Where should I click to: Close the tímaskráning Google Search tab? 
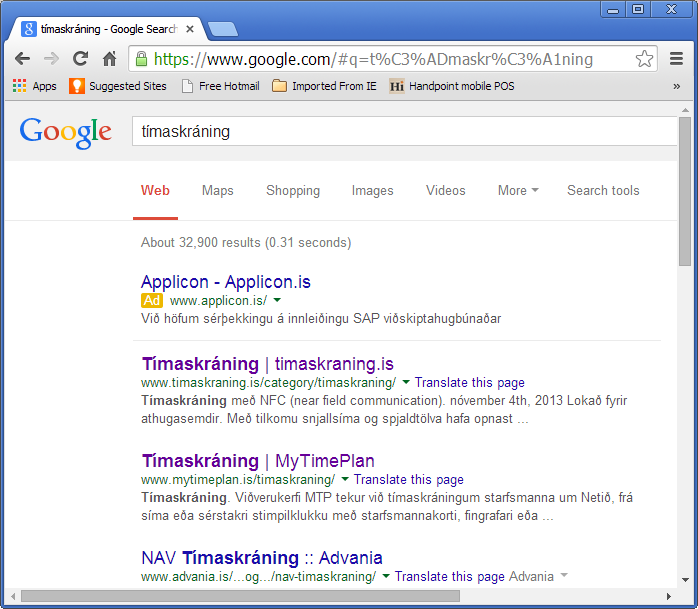point(190,29)
